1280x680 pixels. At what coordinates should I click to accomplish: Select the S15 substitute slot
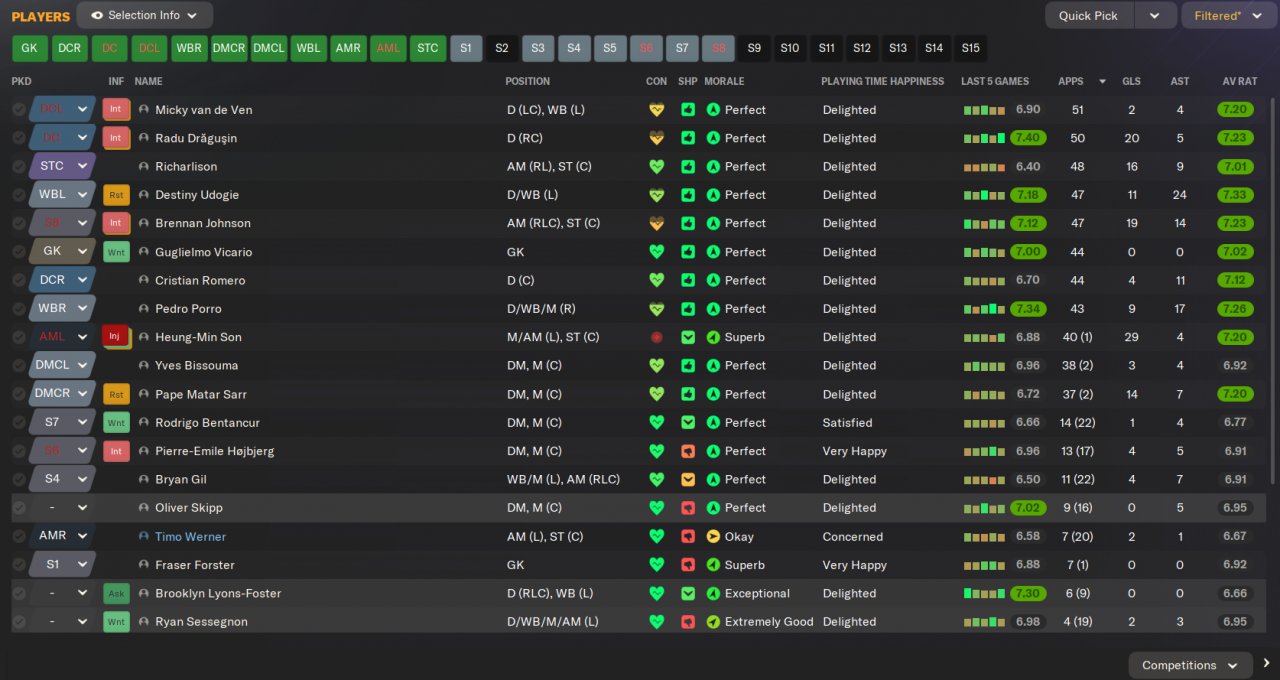(x=970, y=48)
